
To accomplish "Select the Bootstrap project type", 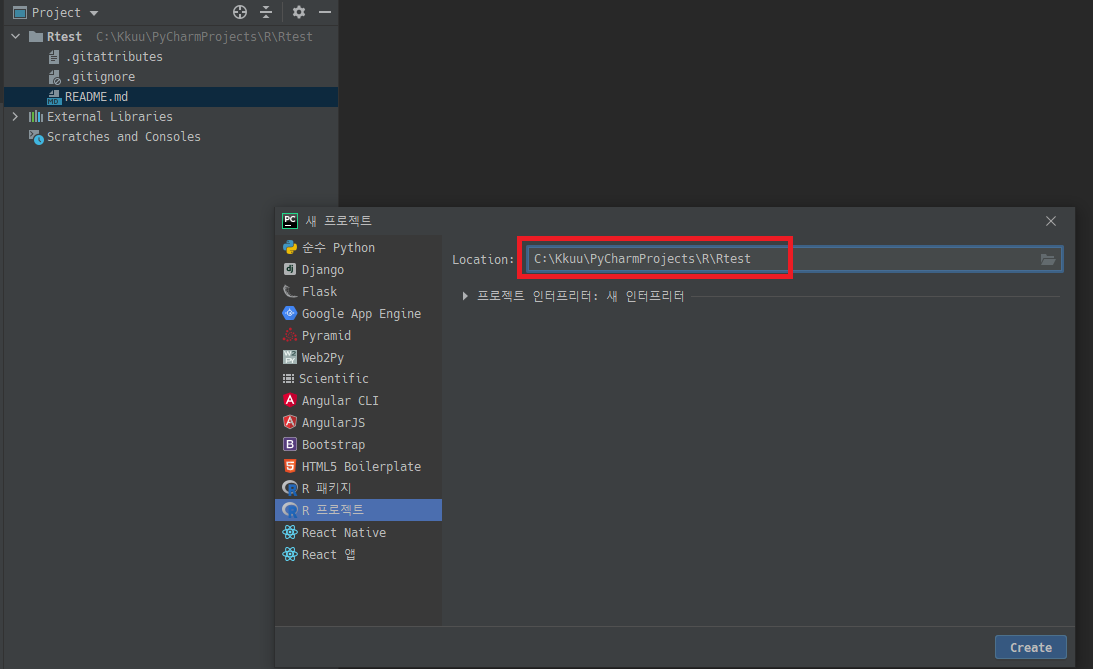I will click(x=358, y=444).
